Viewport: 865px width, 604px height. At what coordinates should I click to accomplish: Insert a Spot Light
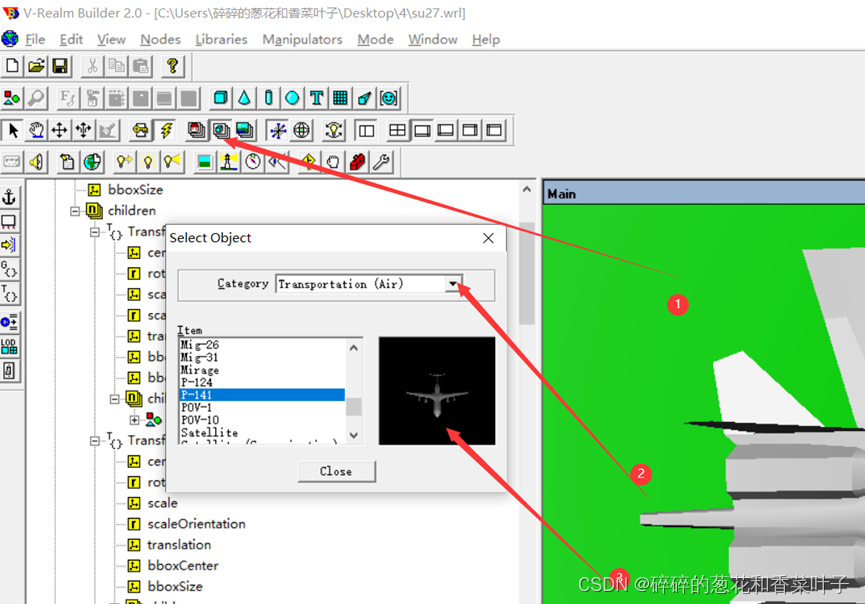172,162
